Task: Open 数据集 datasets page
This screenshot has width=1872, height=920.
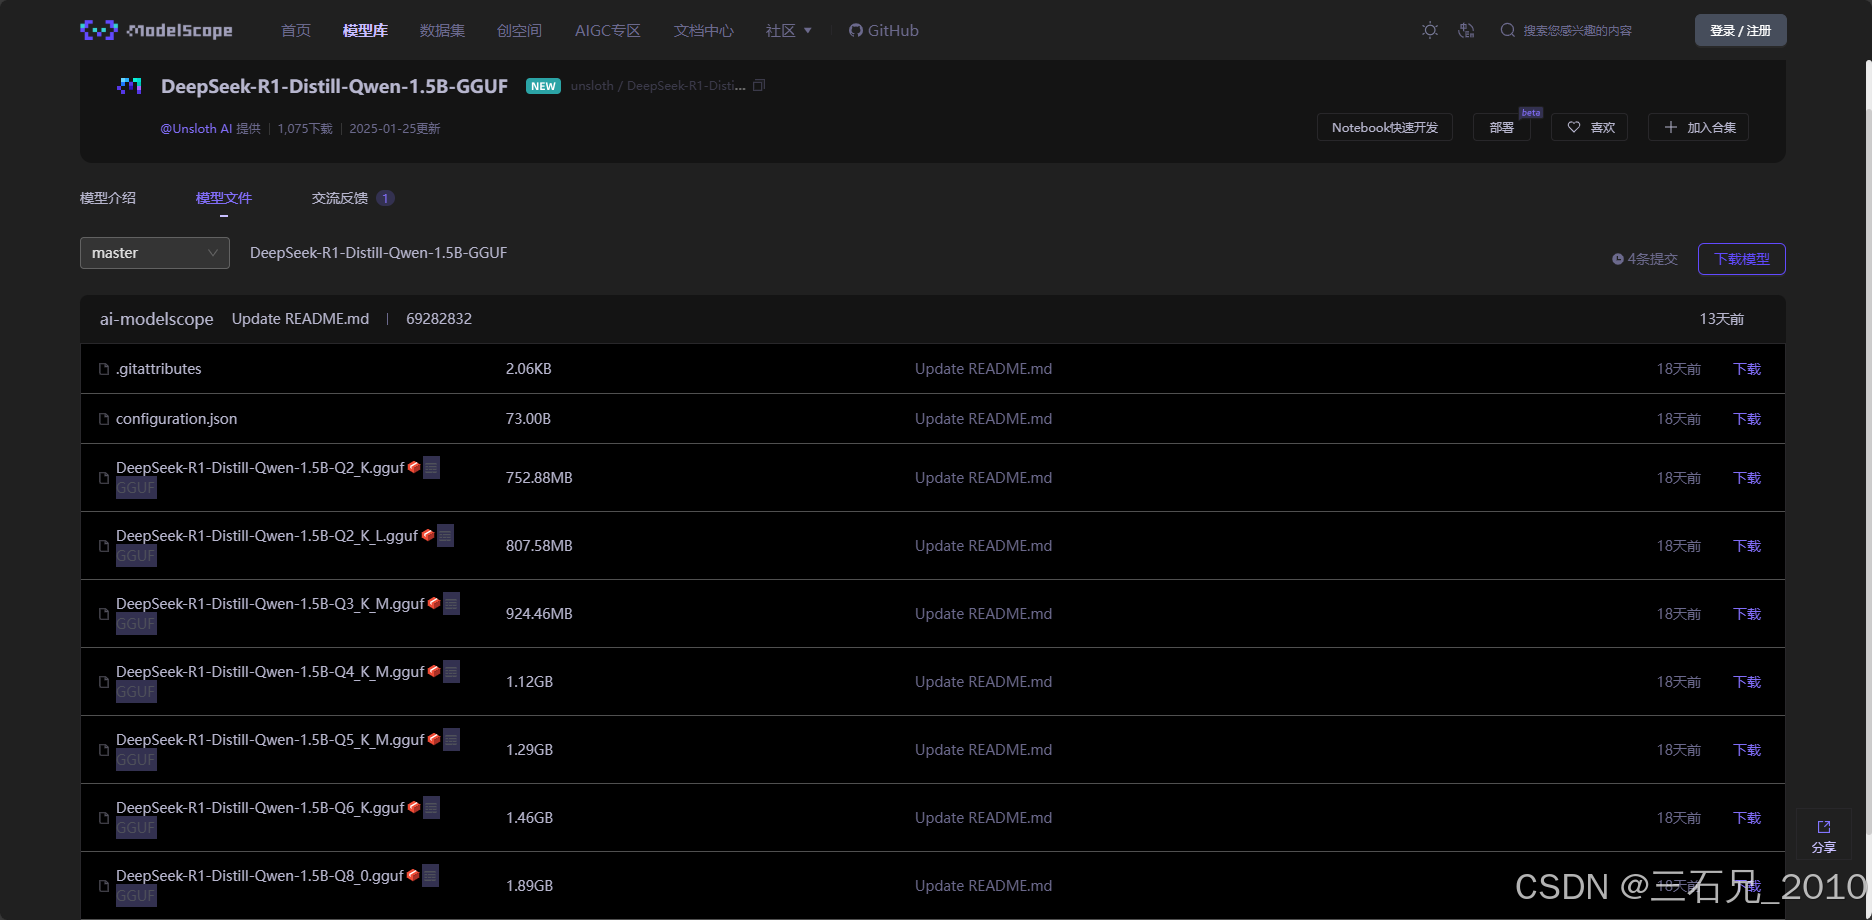Action: (x=442, y=30)
